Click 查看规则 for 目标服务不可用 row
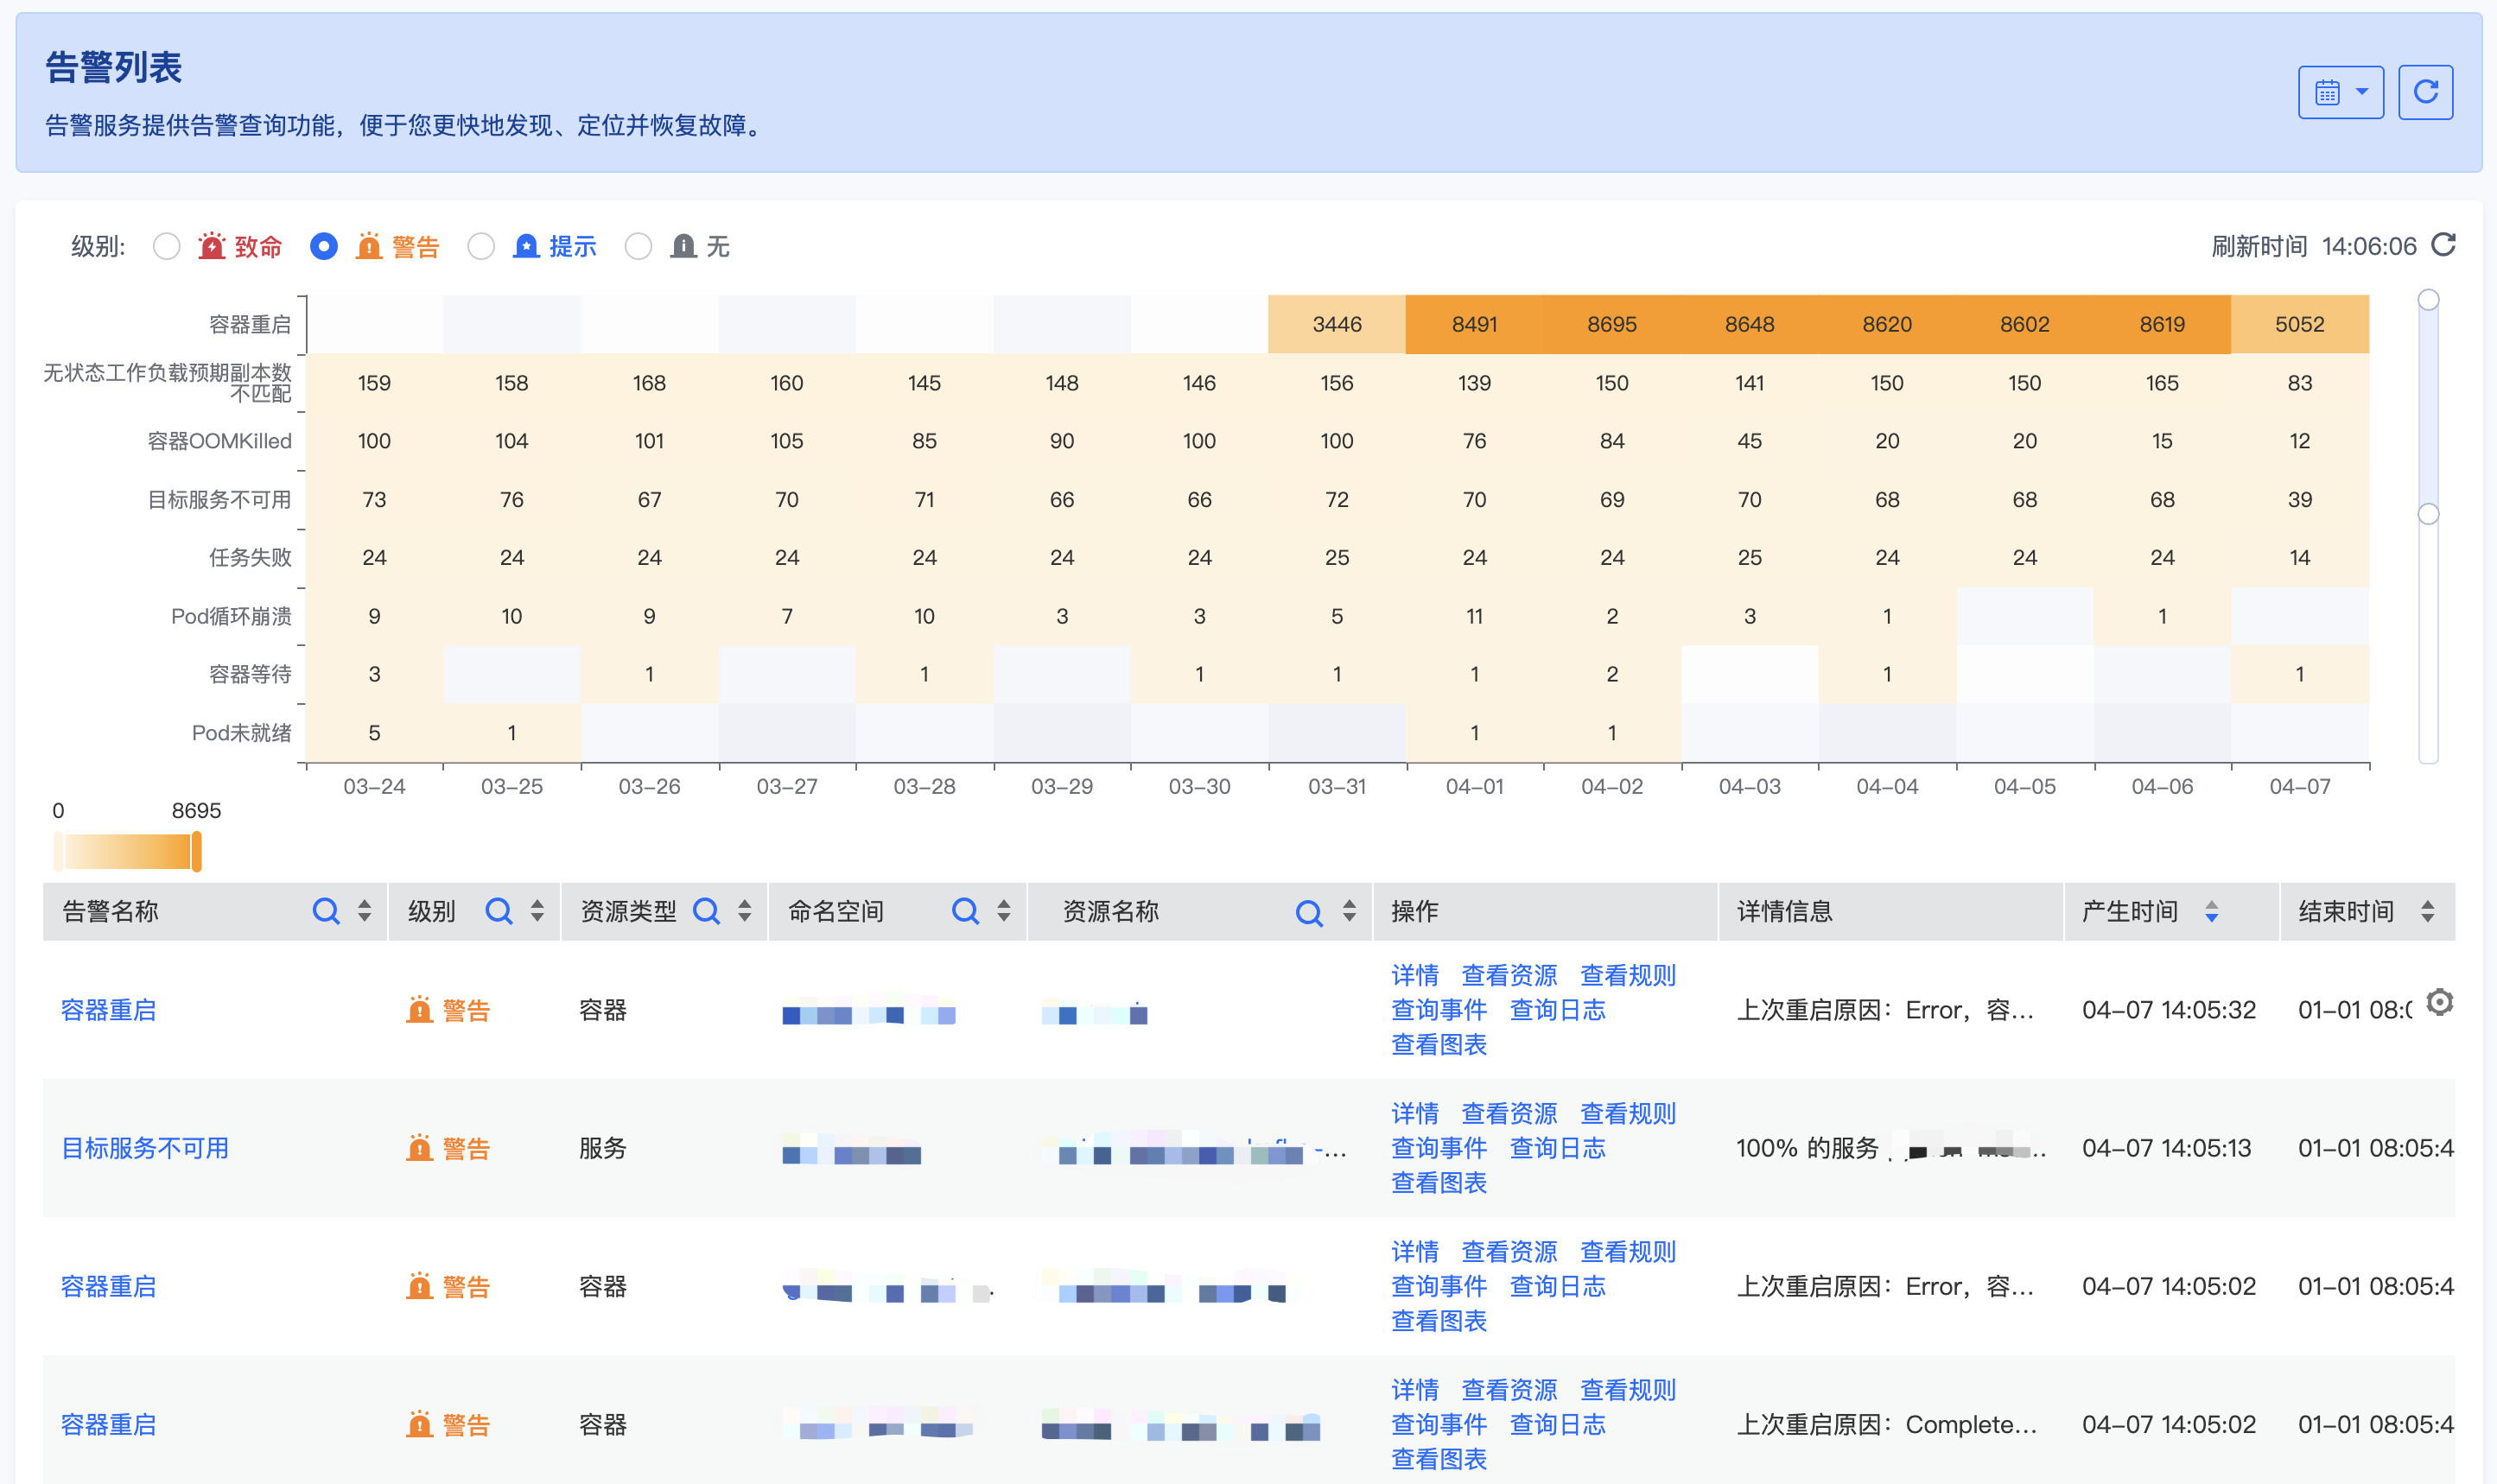Screen dimensions: 2497x1484 point(1628,1113)
